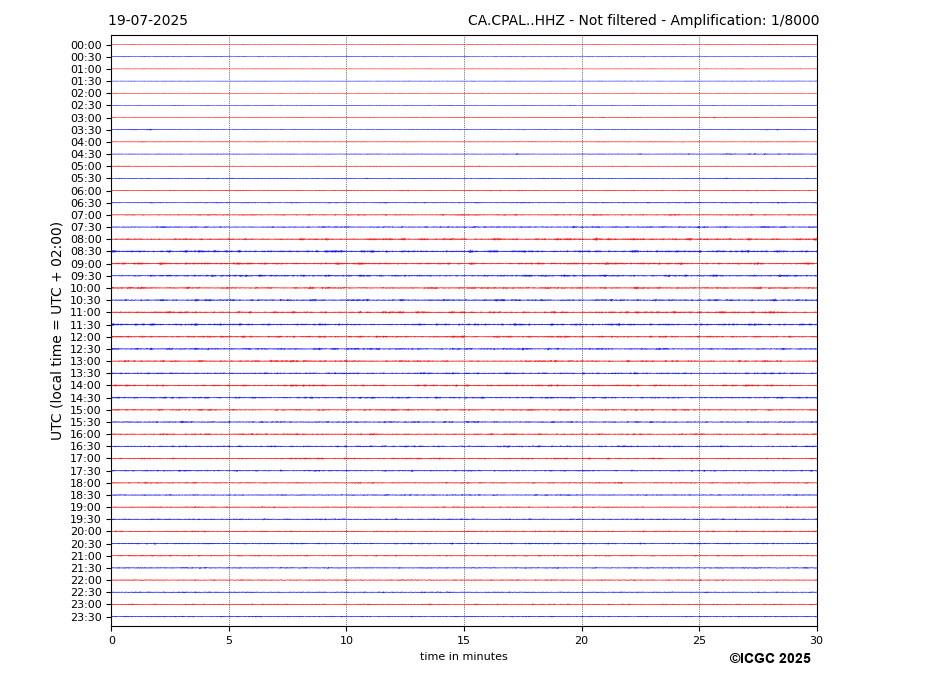Viewport: 927px width, 696px height.
Task: Click the 'time in minutes' axis title
Action: pyautogui.click(x=464, y=656)
